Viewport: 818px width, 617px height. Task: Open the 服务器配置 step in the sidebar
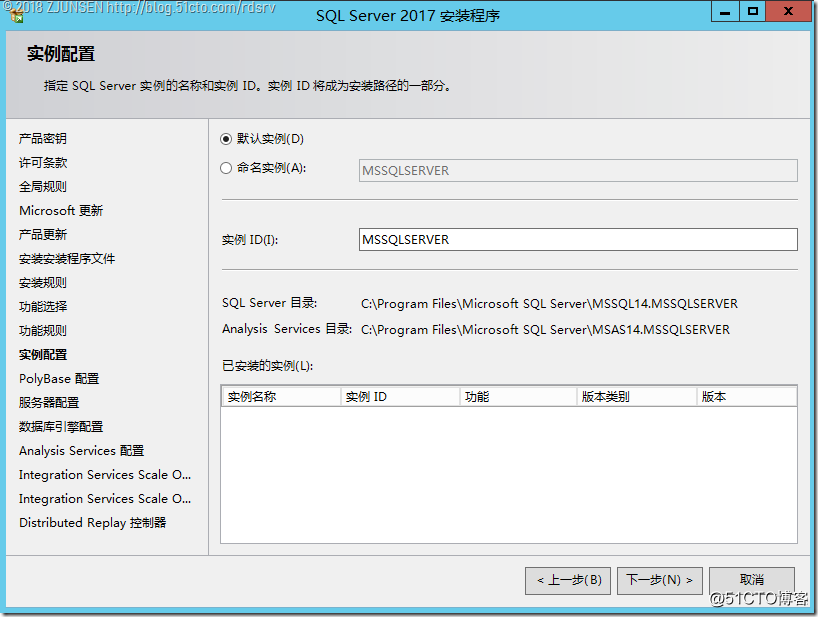(x=49, y=403)
